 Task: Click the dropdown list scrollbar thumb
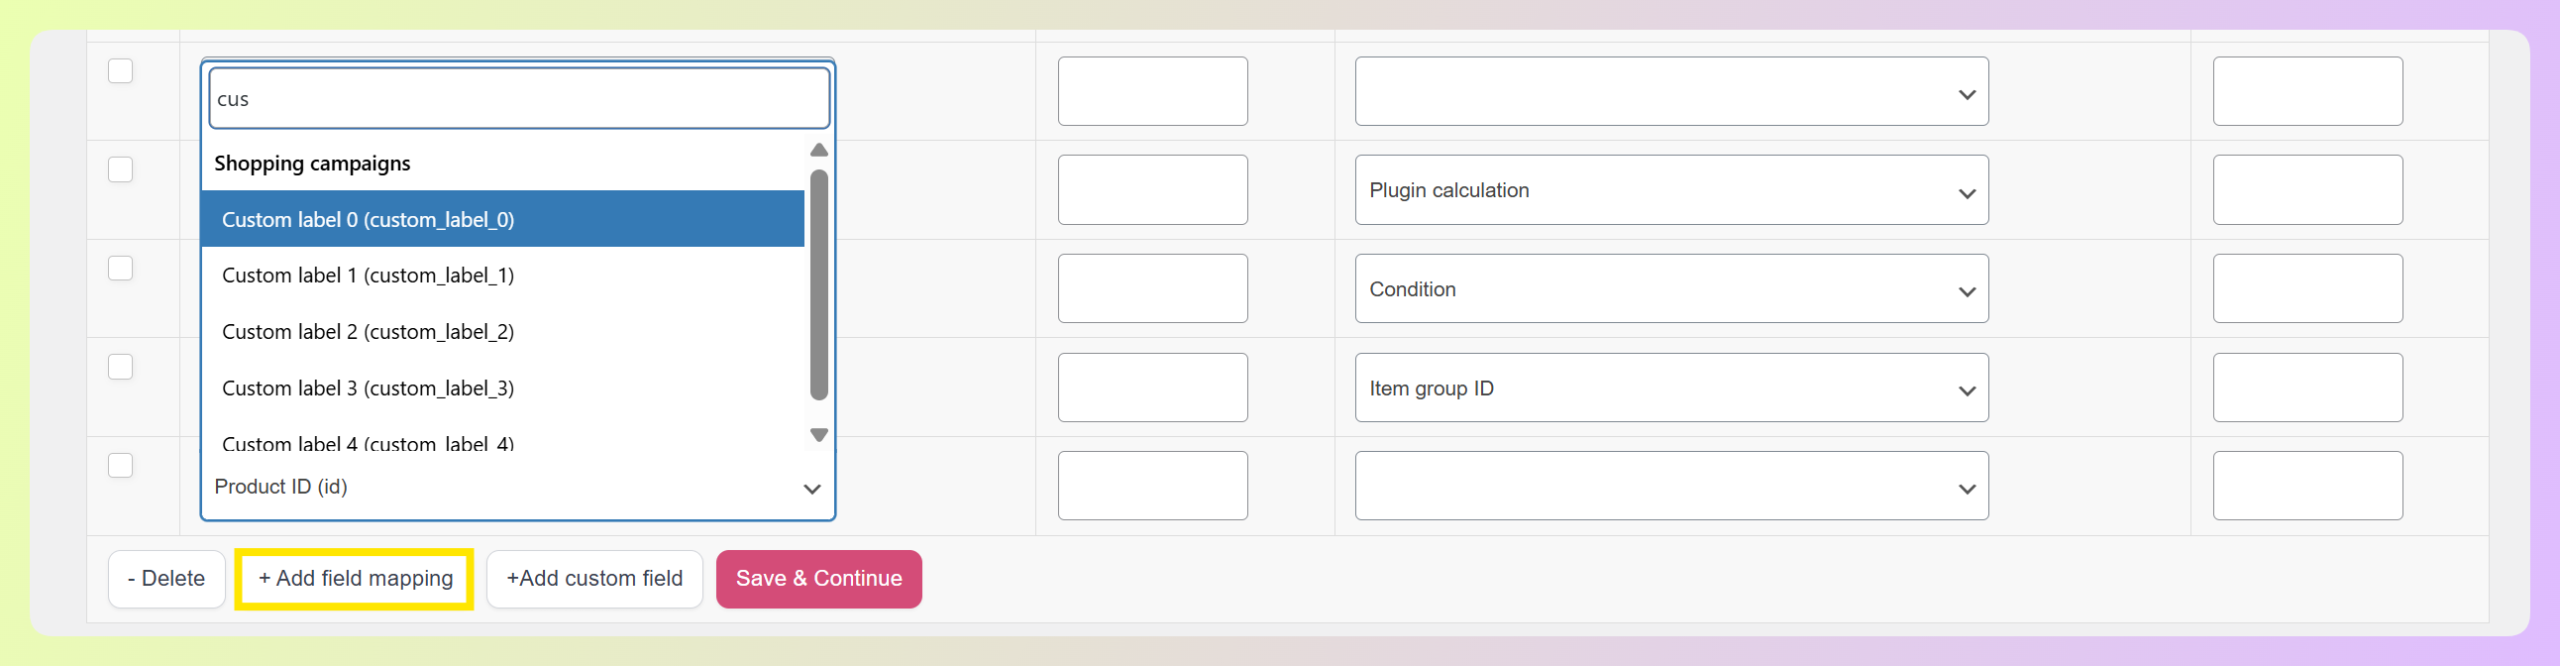[819, 285]
